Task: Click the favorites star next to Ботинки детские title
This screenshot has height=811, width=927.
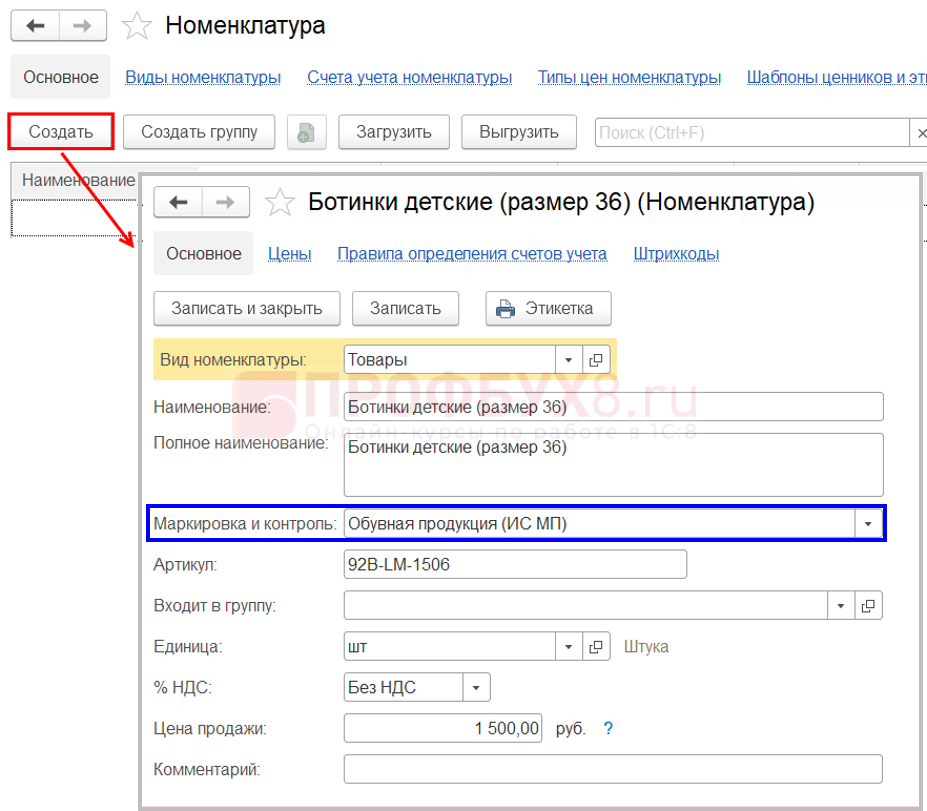Action: point(280,203)
